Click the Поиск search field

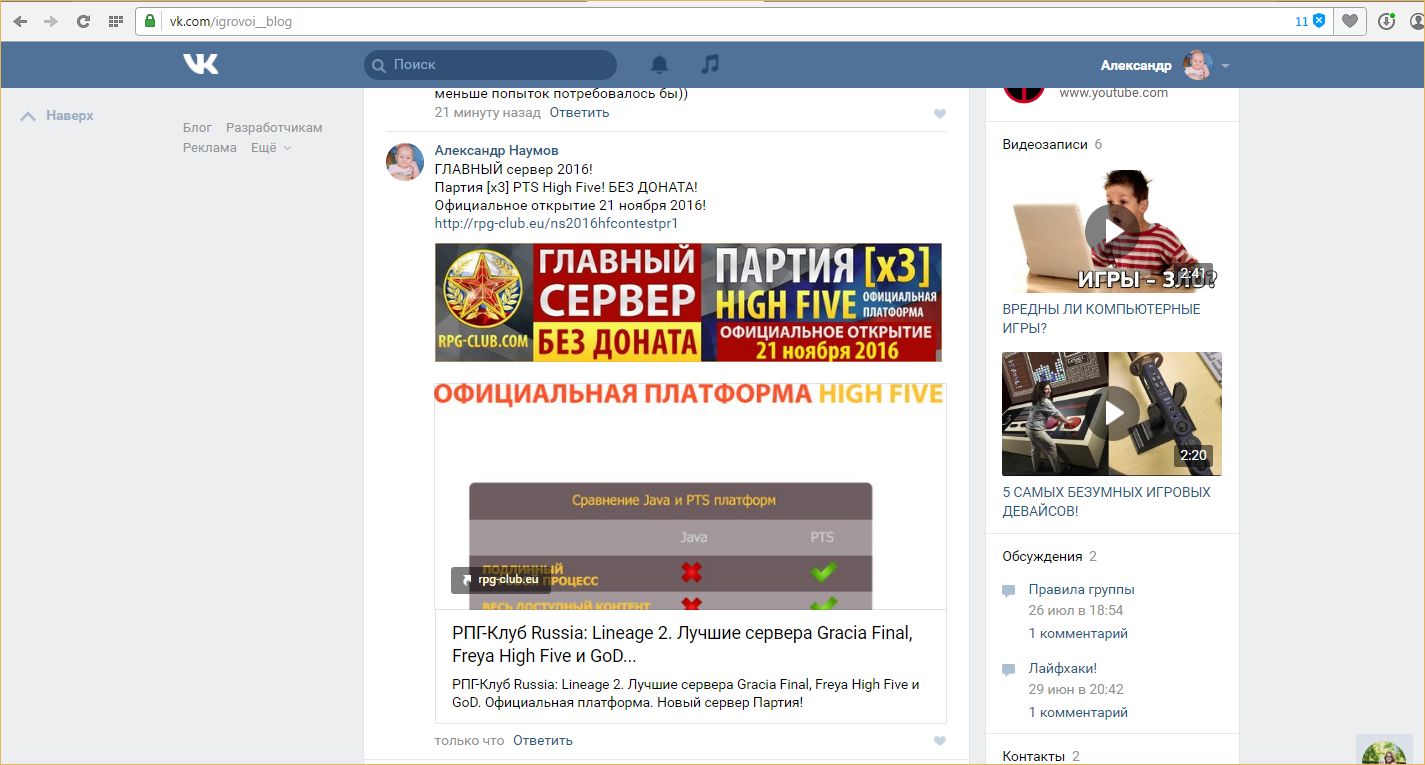pos(490,65)
